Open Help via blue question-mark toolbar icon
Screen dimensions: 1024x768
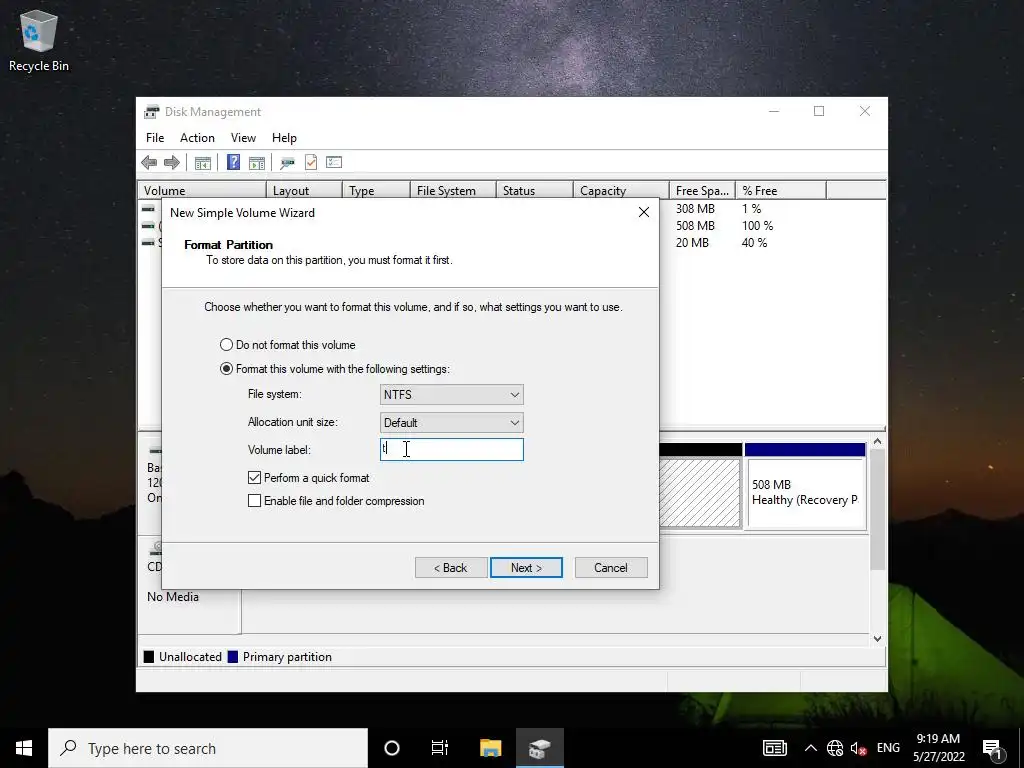click(x=233, y=162)
